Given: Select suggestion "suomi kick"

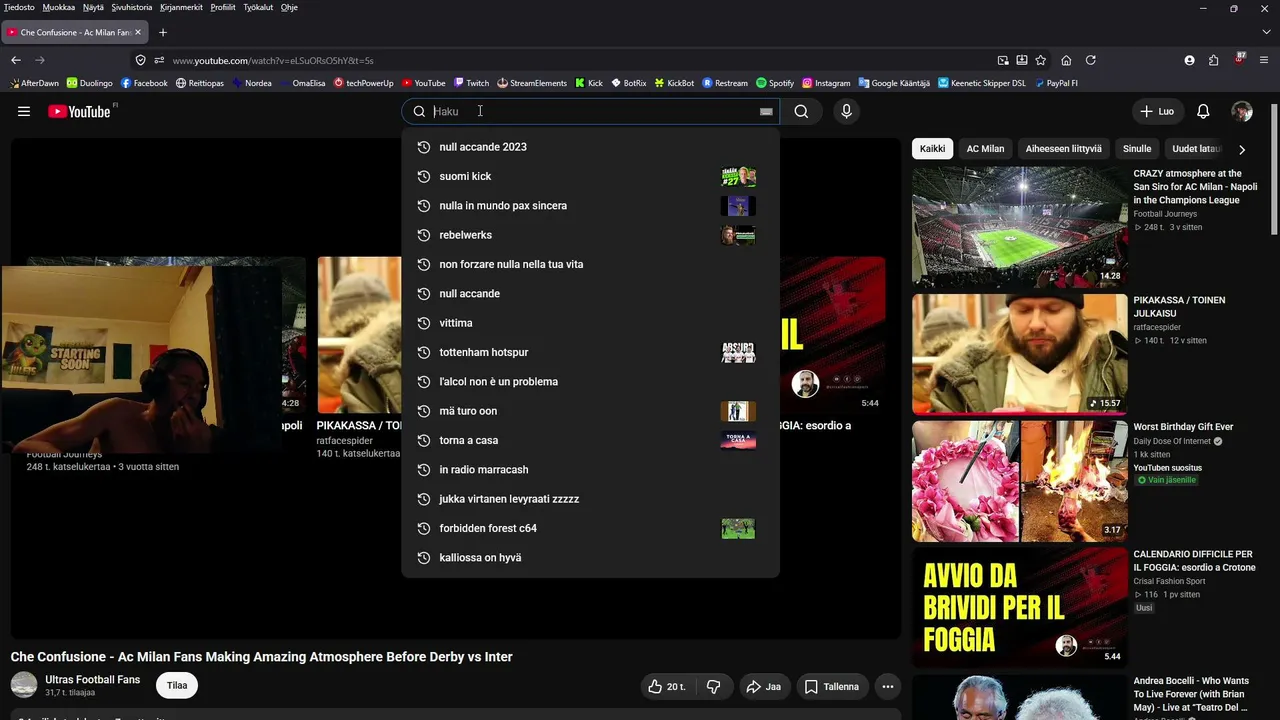Looking at the screenshot, I should click(590, 176).
